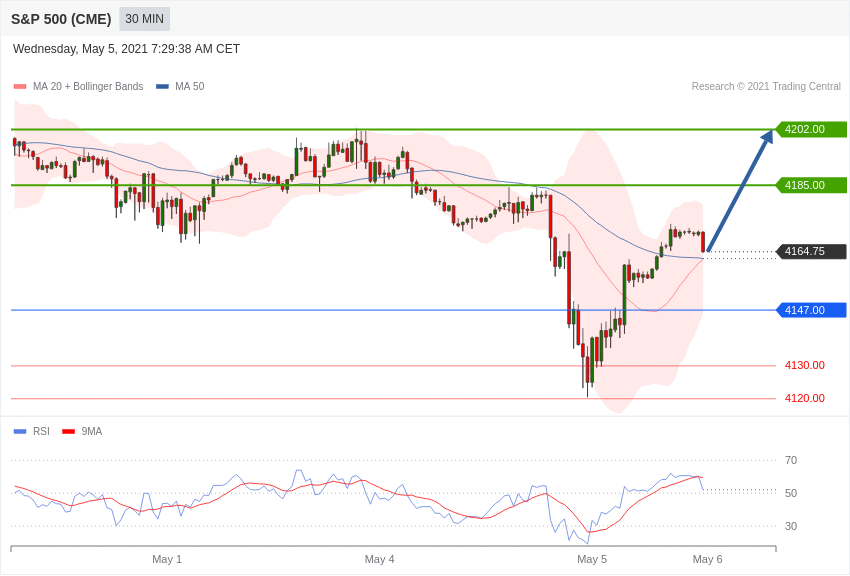Click the MA 20 + Bollinger Bands legend label

click(x=88, y=86)
